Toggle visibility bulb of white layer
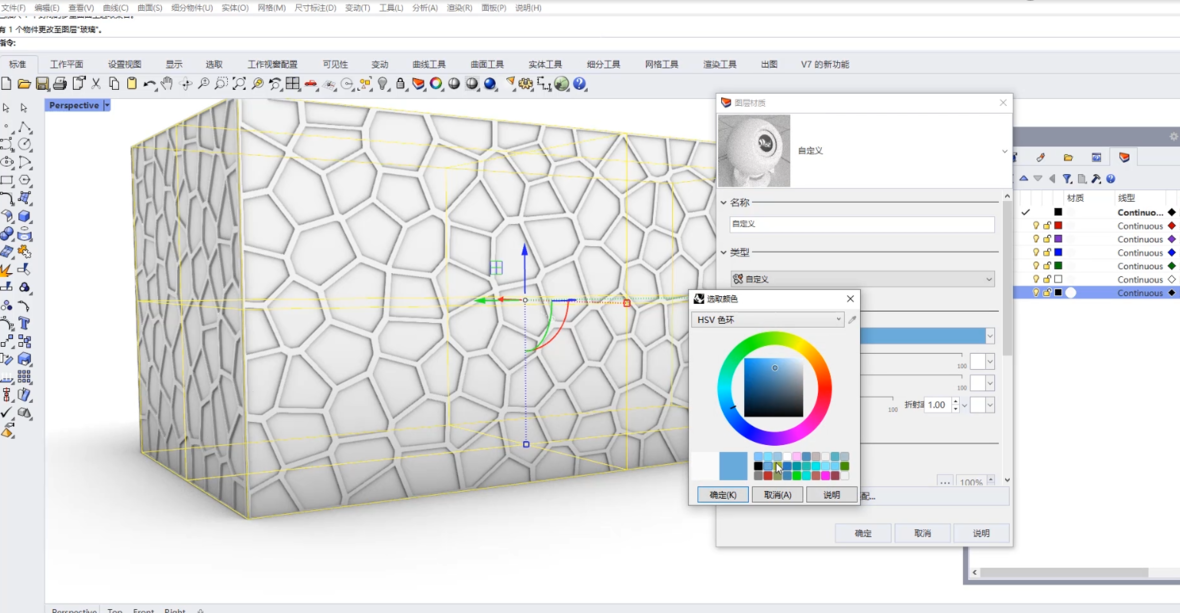Viewport: 1180px width, 613px height. 1036,279
